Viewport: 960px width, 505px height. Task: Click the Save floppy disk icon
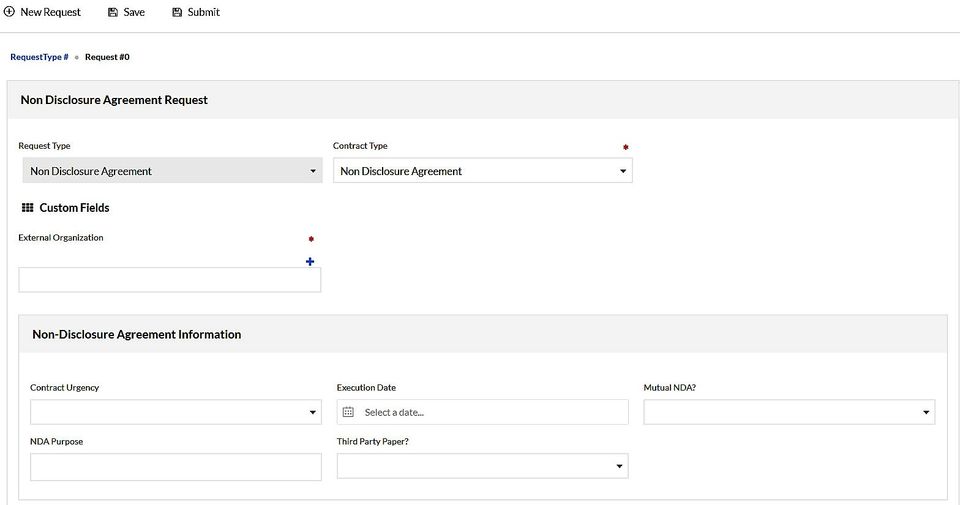pyautogui.click(x=113, y=12)
